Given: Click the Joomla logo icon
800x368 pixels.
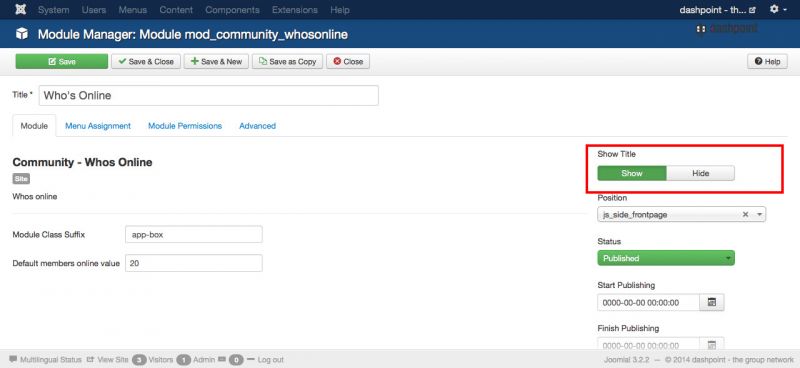Looking at the screenshot, I should point(20,10).
